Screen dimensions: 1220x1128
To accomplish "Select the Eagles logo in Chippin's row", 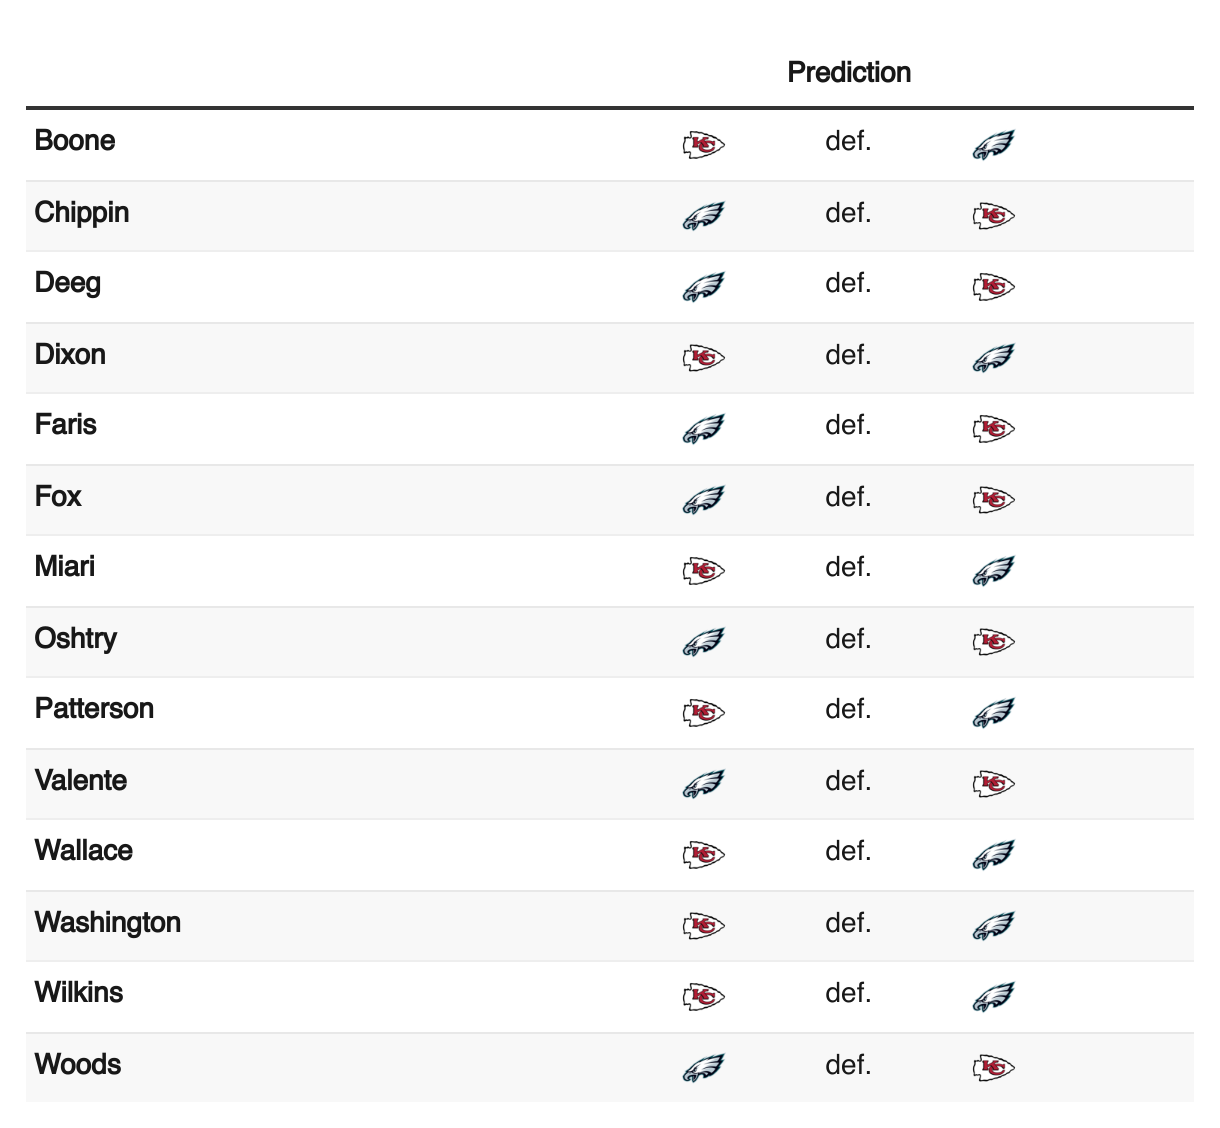I will point(704,216).
